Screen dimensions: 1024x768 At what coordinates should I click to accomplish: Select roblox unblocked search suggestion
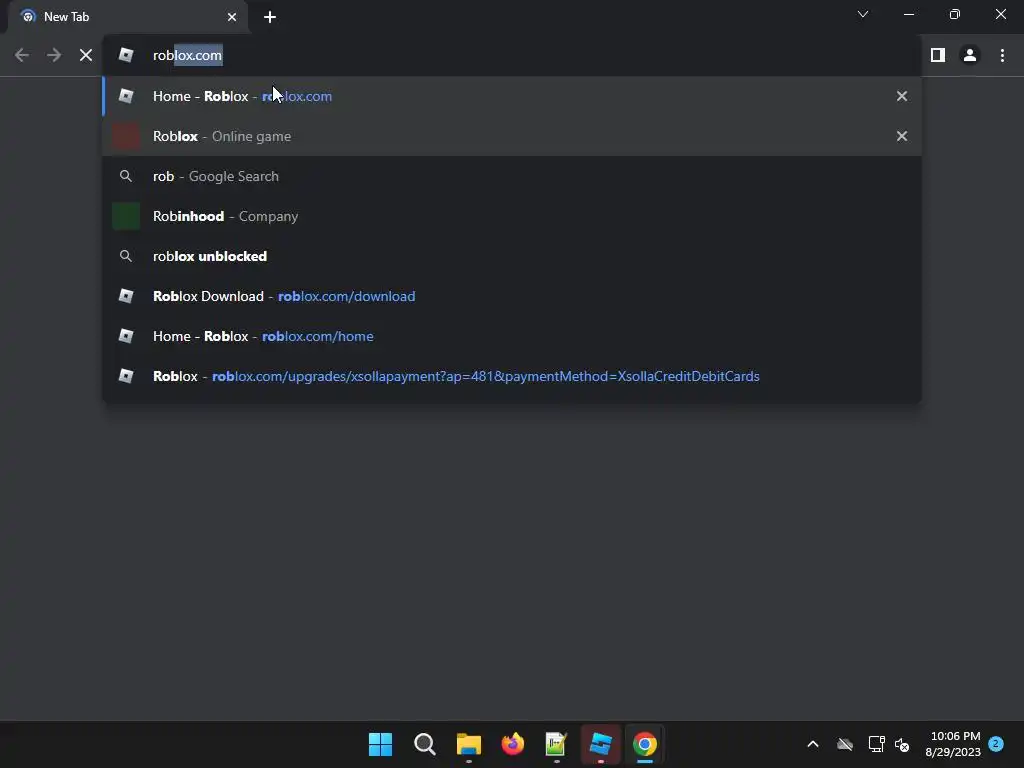(512, 256)
